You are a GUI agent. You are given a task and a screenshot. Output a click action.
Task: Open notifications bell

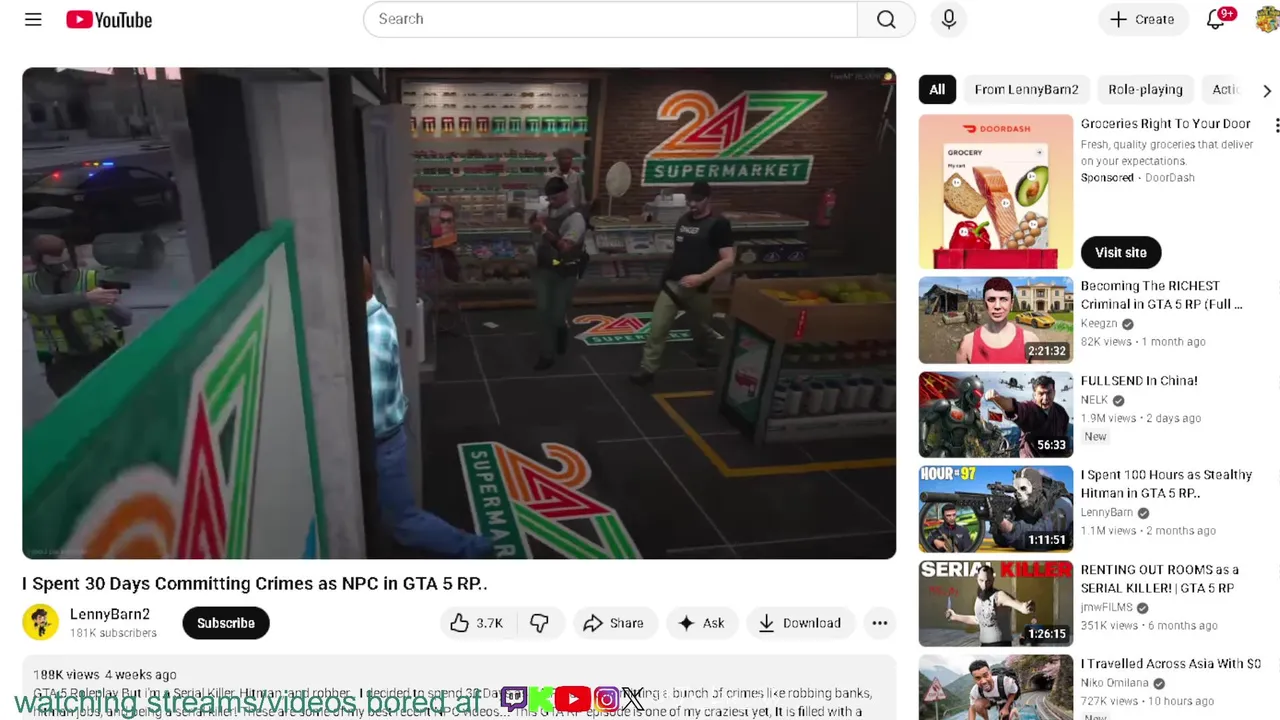point(1216,19)
